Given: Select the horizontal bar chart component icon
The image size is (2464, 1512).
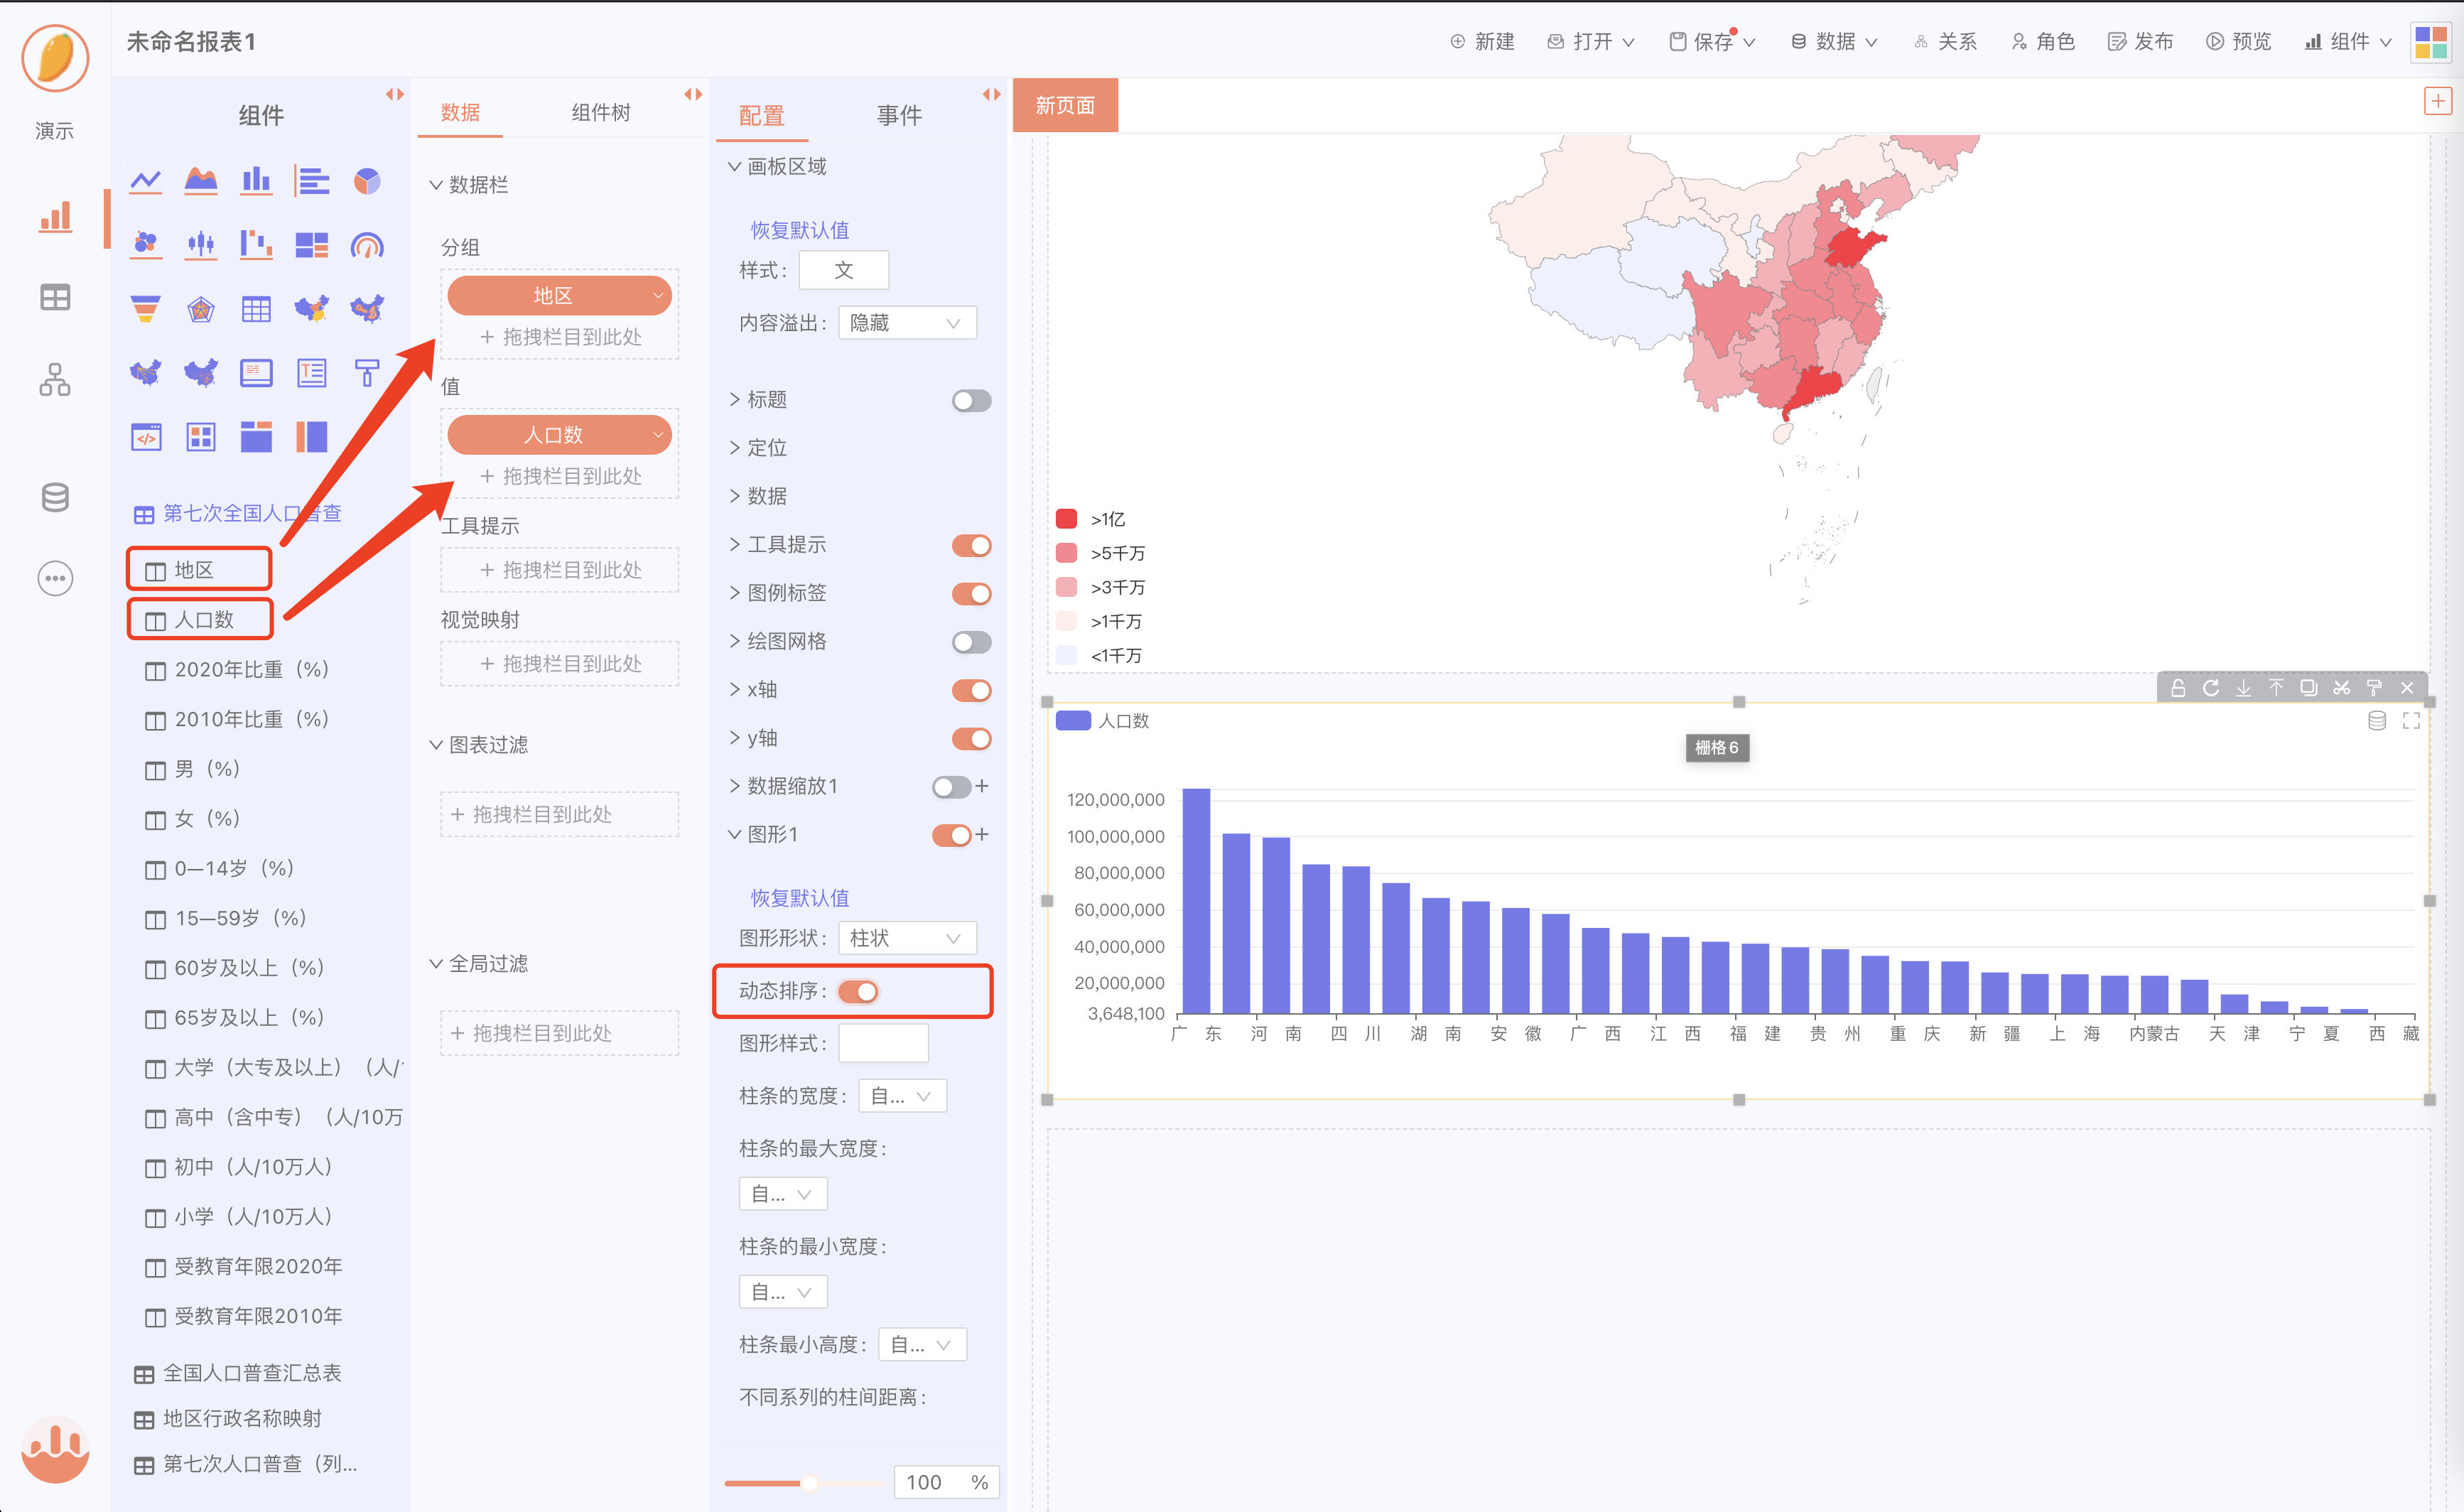Looking at the screenshot, I should click(x=312, y=181).
